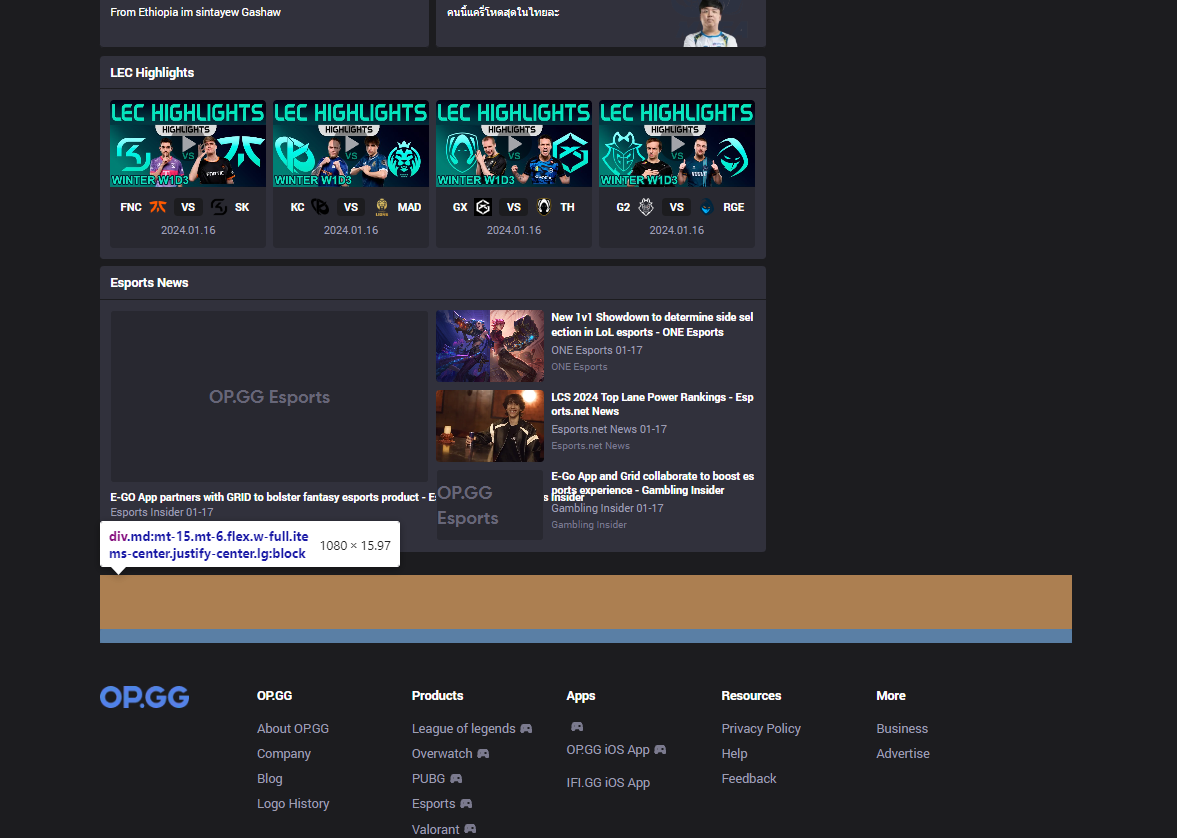Select League of legends in the Products menu

(464, 728)
